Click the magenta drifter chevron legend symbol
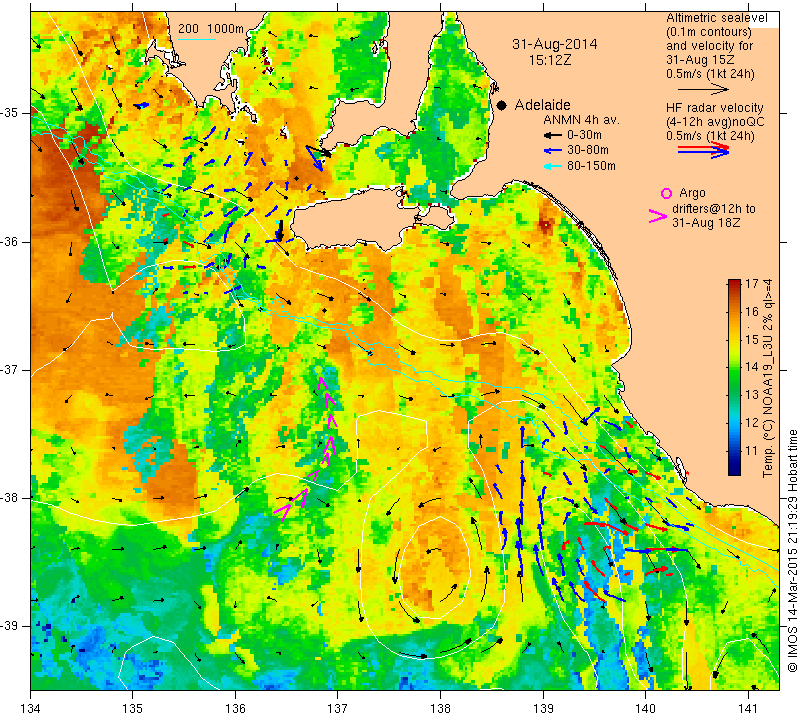The image size is (800, 720). 657,216
